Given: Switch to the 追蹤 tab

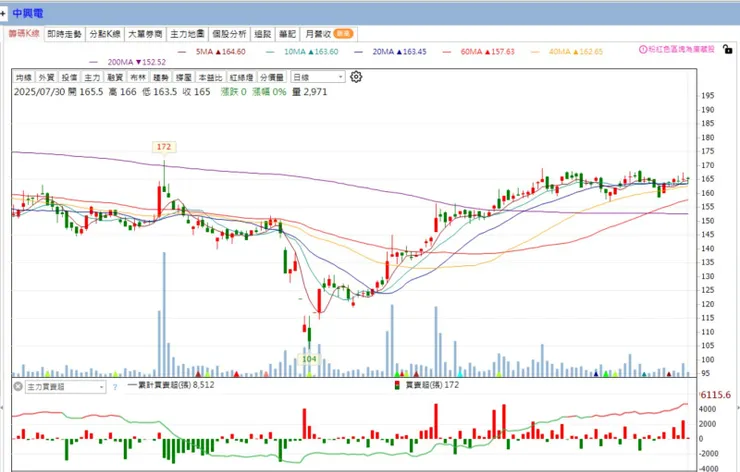Looking at the screenshot, I should point(262,34).
